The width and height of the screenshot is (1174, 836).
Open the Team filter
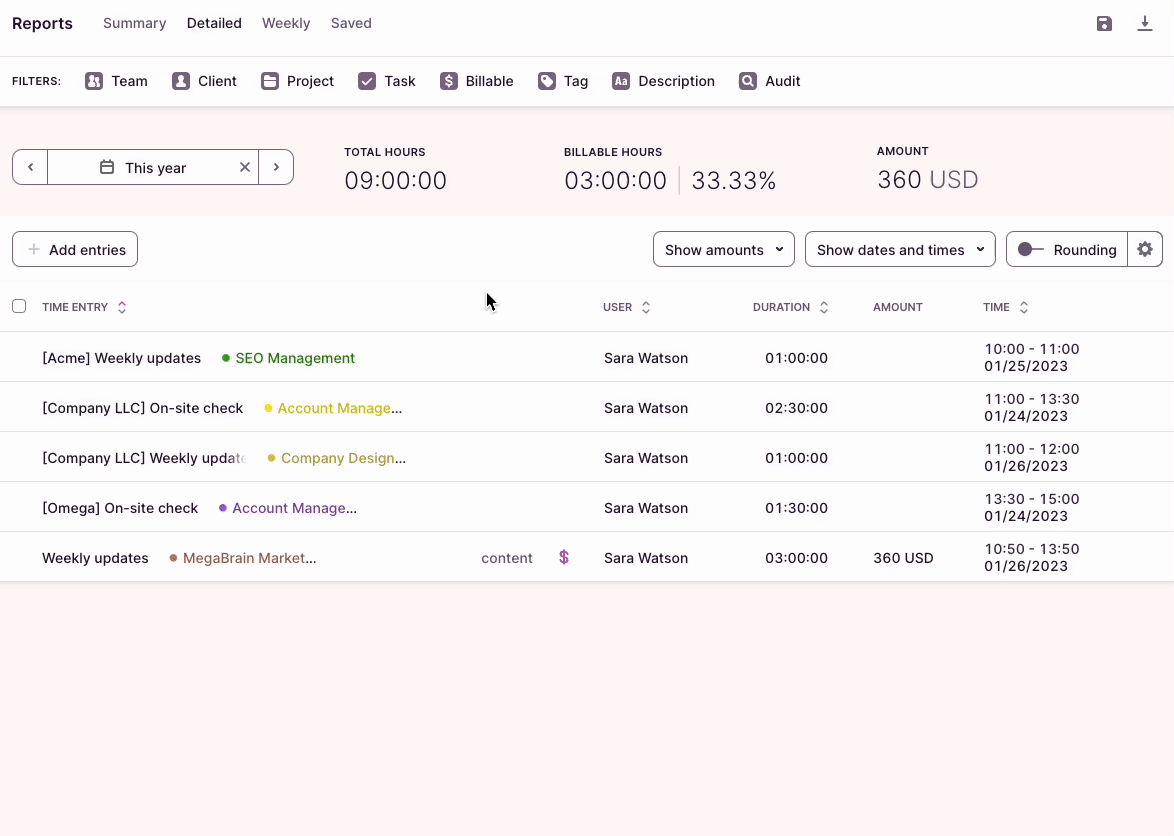[116, 81]
